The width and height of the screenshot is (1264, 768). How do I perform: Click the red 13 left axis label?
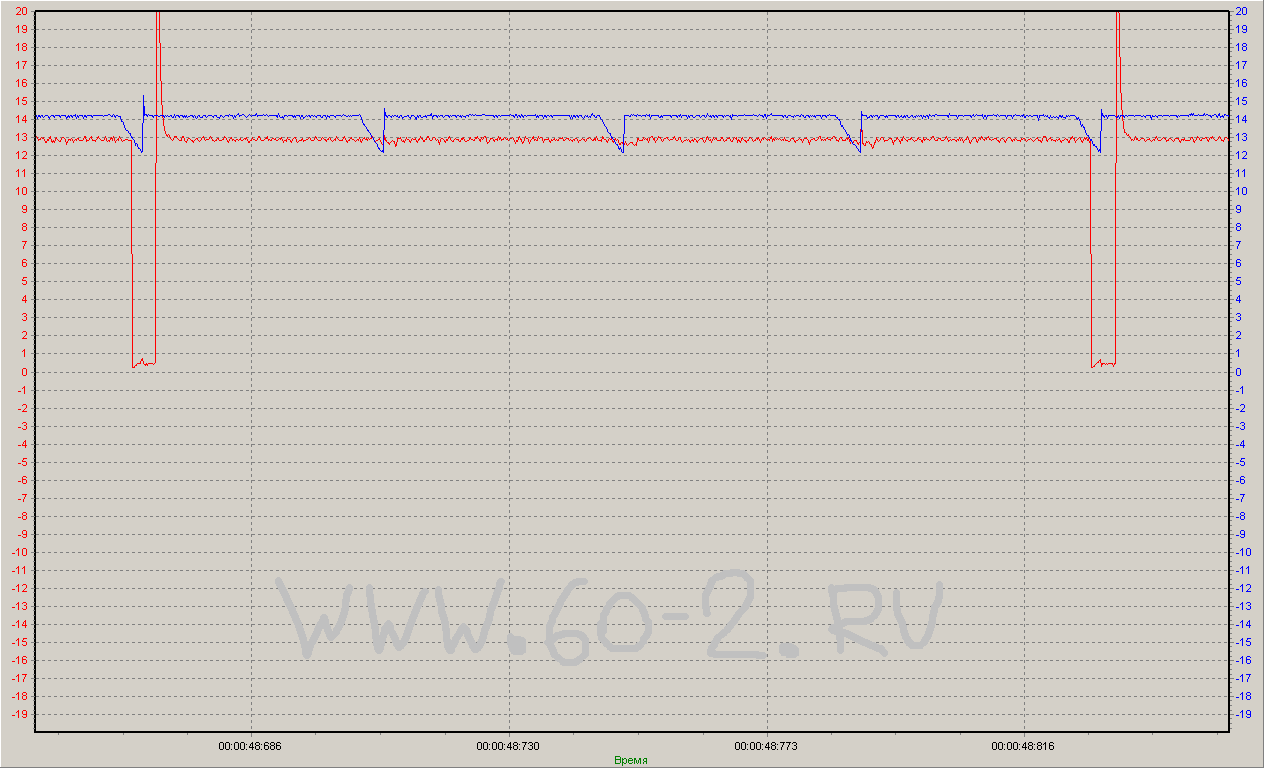click(x=20, y=137)
